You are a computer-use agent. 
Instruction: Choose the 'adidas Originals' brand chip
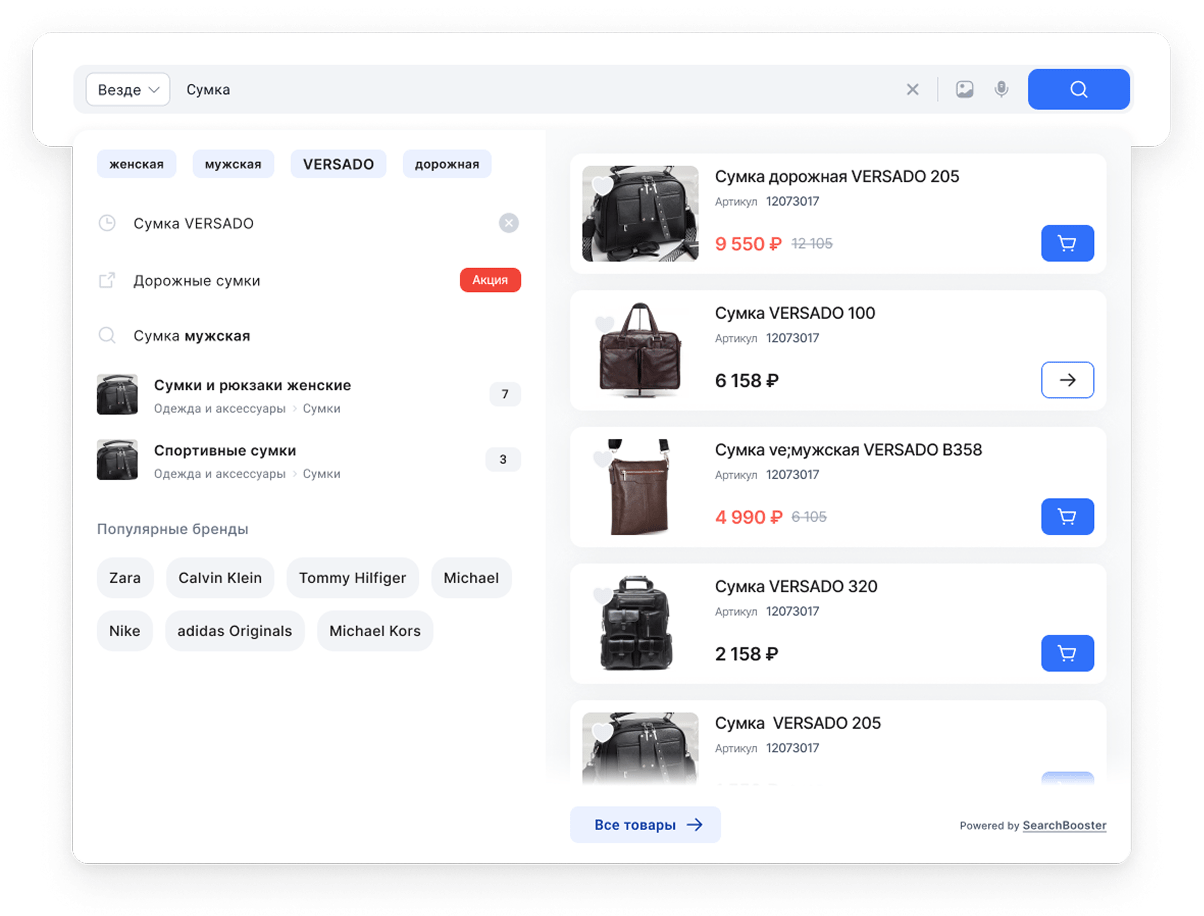pos(235,631)
